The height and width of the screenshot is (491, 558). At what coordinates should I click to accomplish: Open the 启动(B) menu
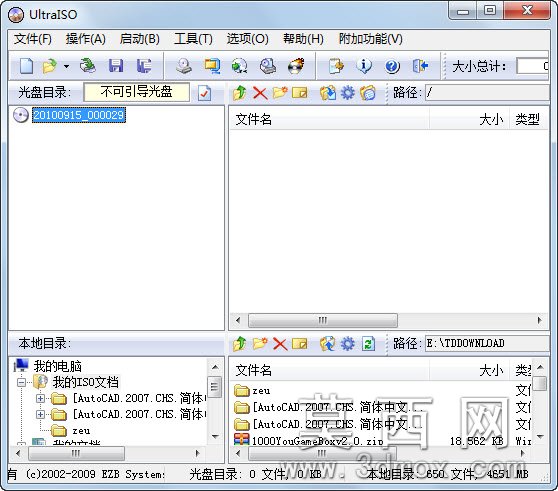[x=140, y=39]
